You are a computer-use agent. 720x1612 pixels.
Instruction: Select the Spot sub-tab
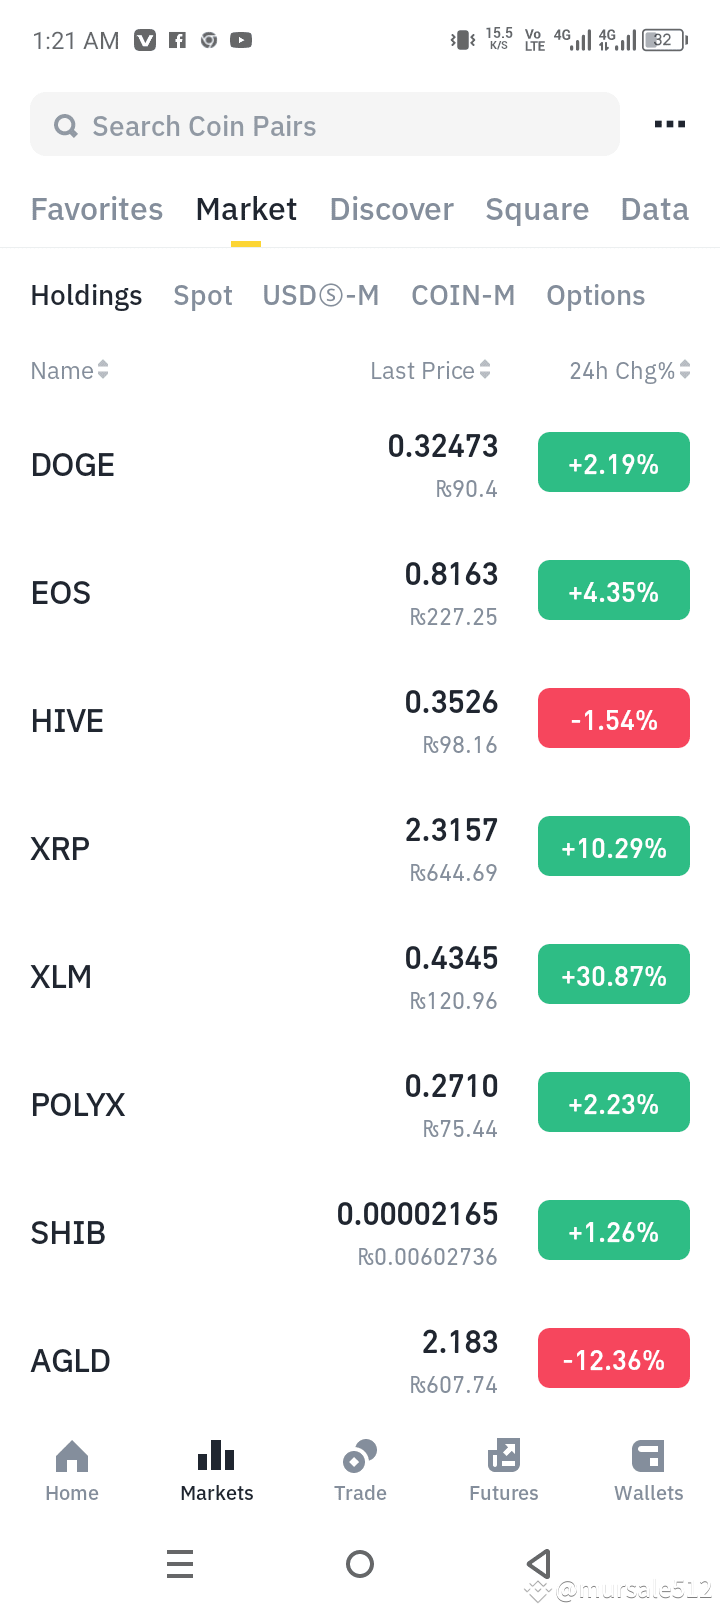203,296
